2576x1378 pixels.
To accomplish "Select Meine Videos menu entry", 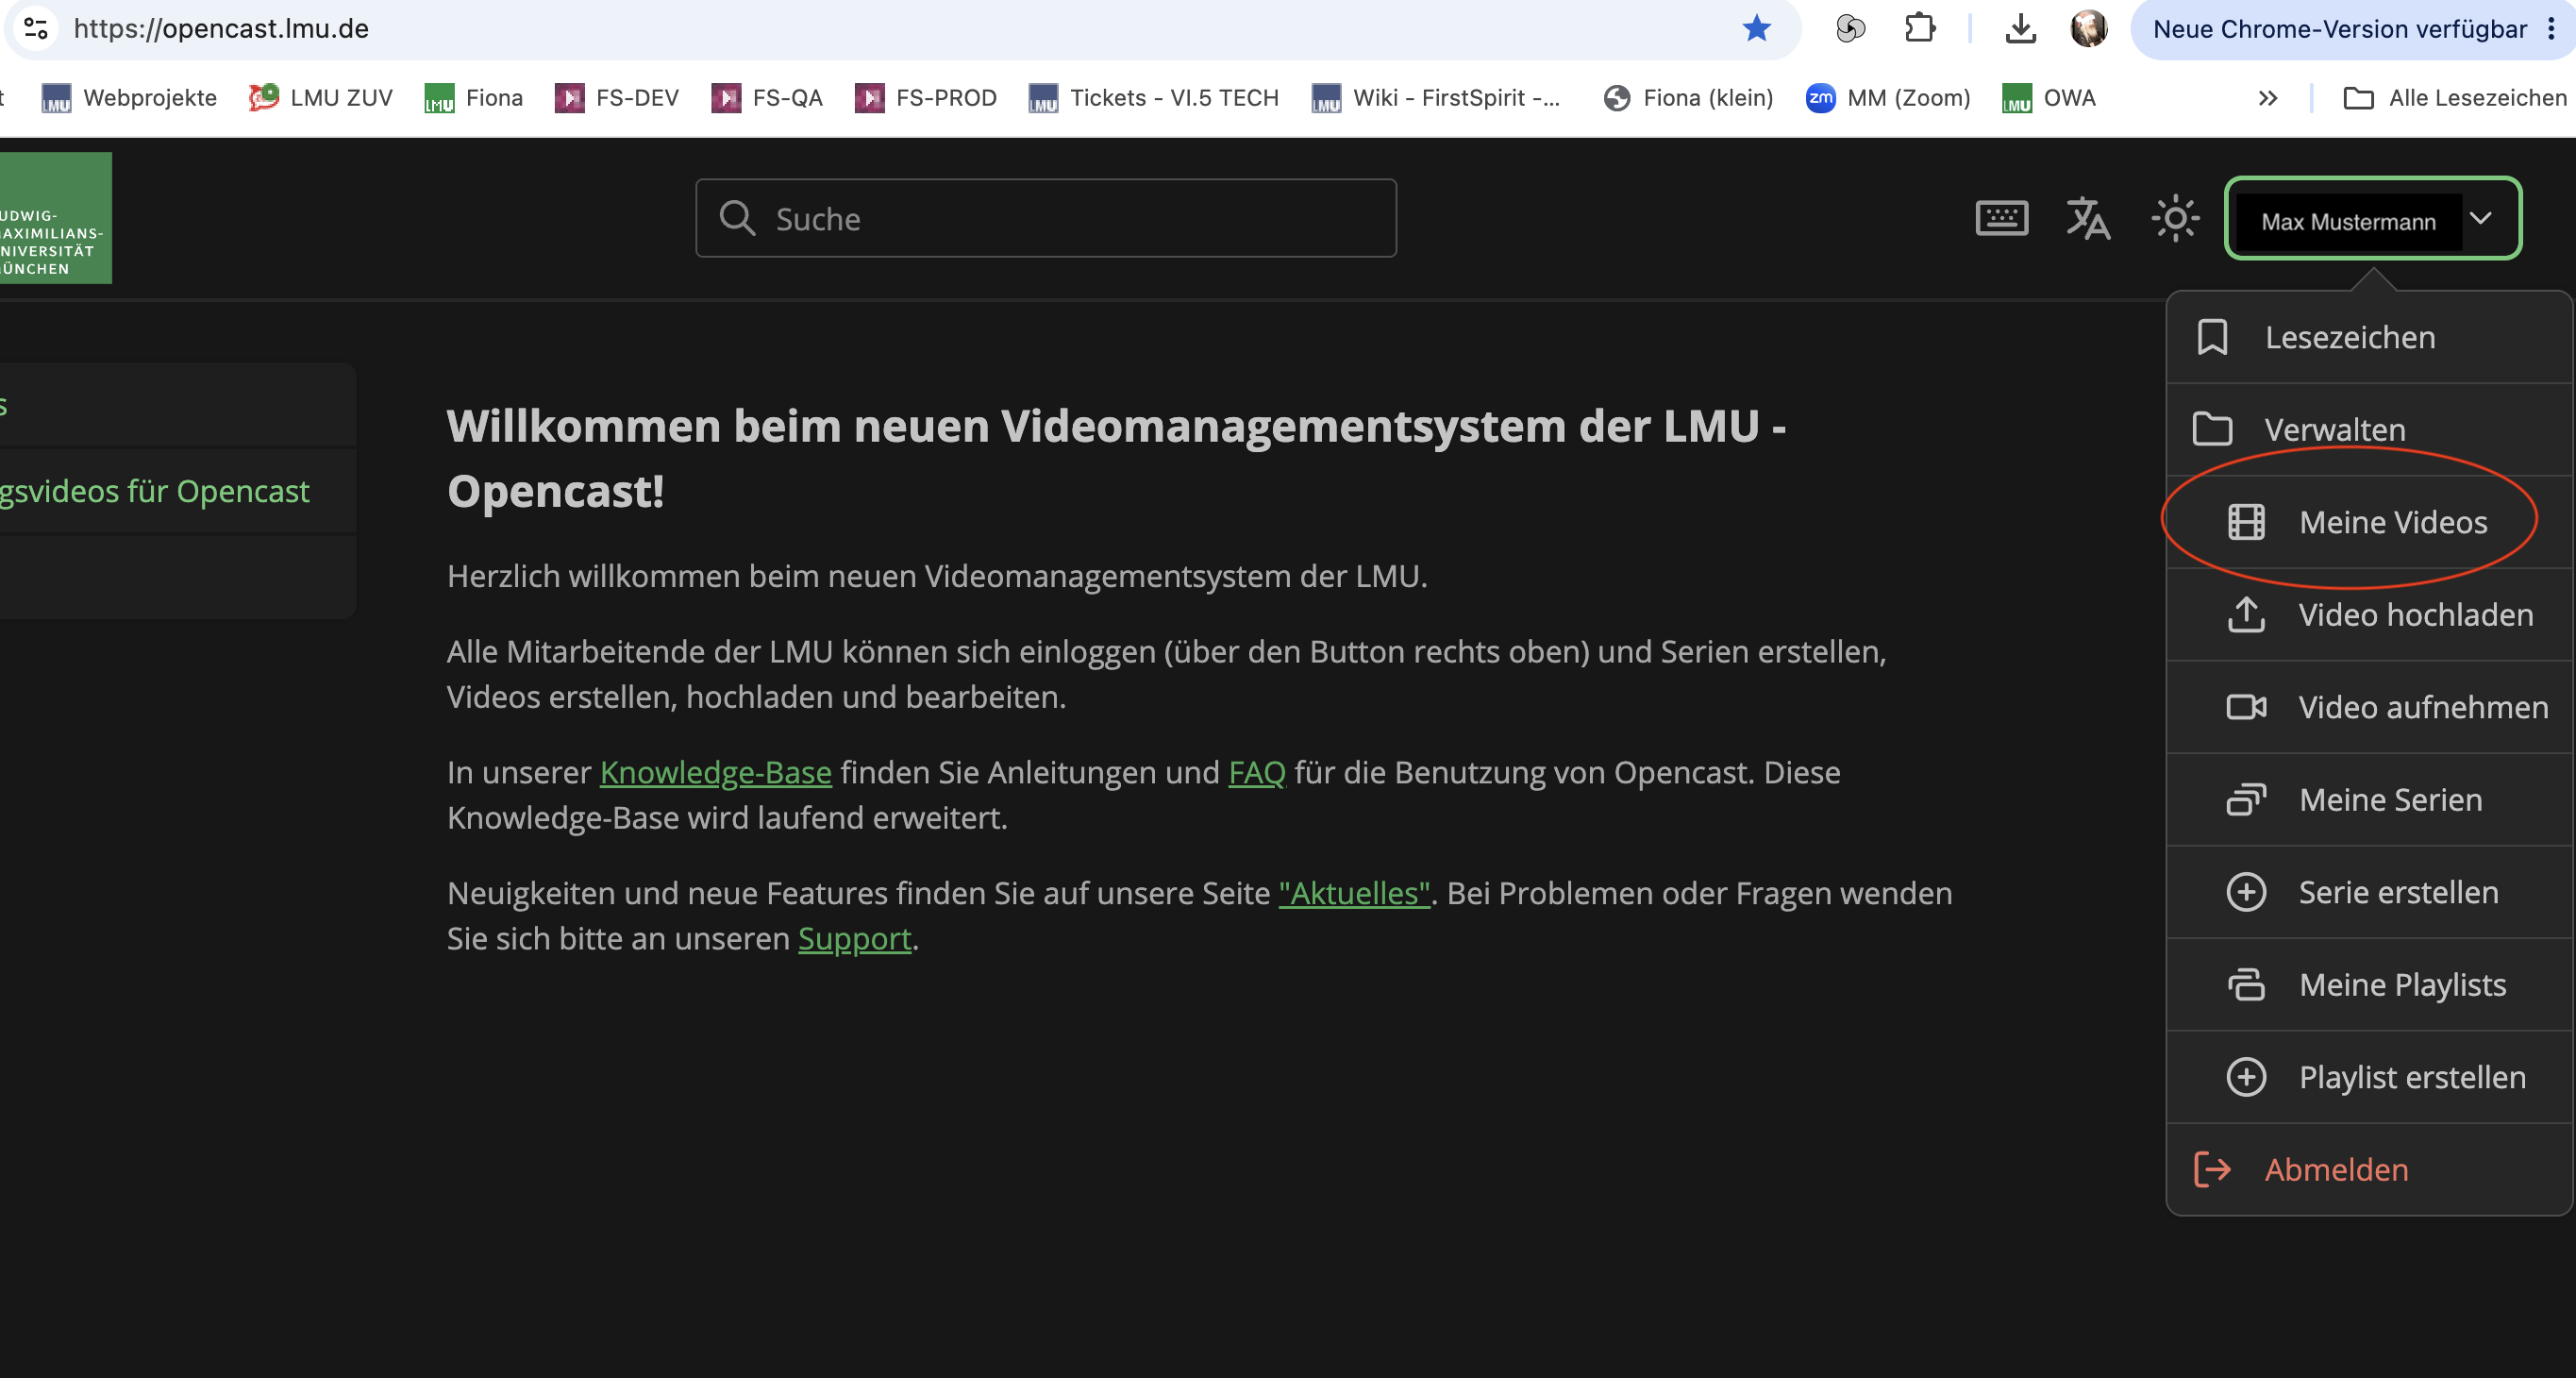I will pyautogui.click(x=2369, y=522).
